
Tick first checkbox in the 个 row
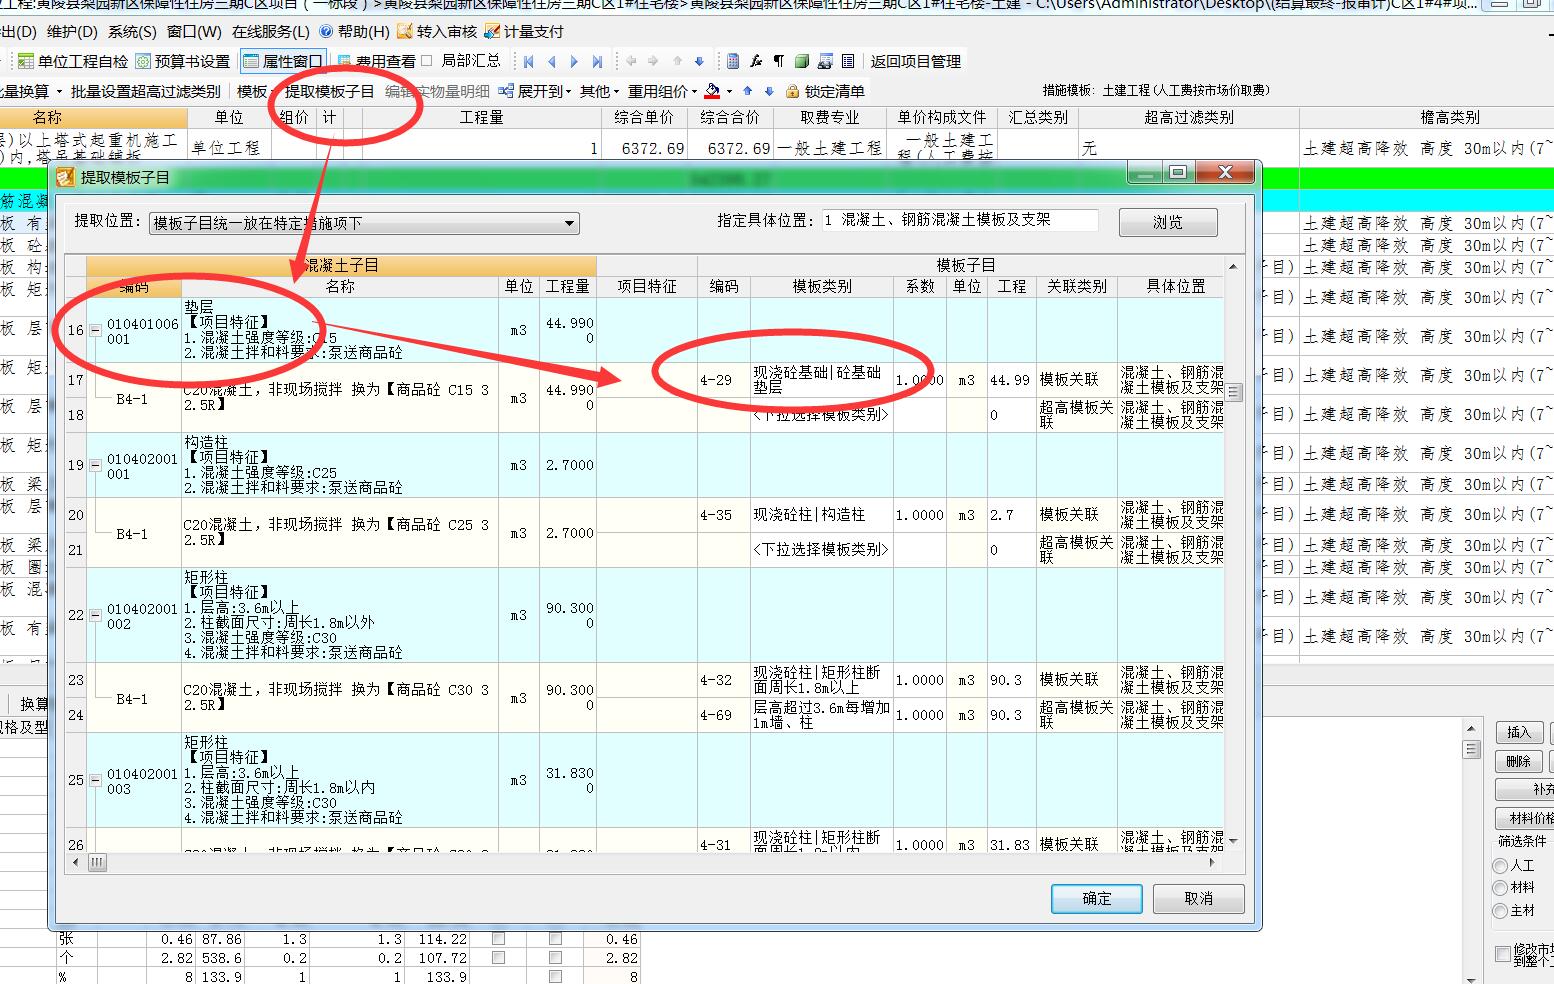[498, 958]
